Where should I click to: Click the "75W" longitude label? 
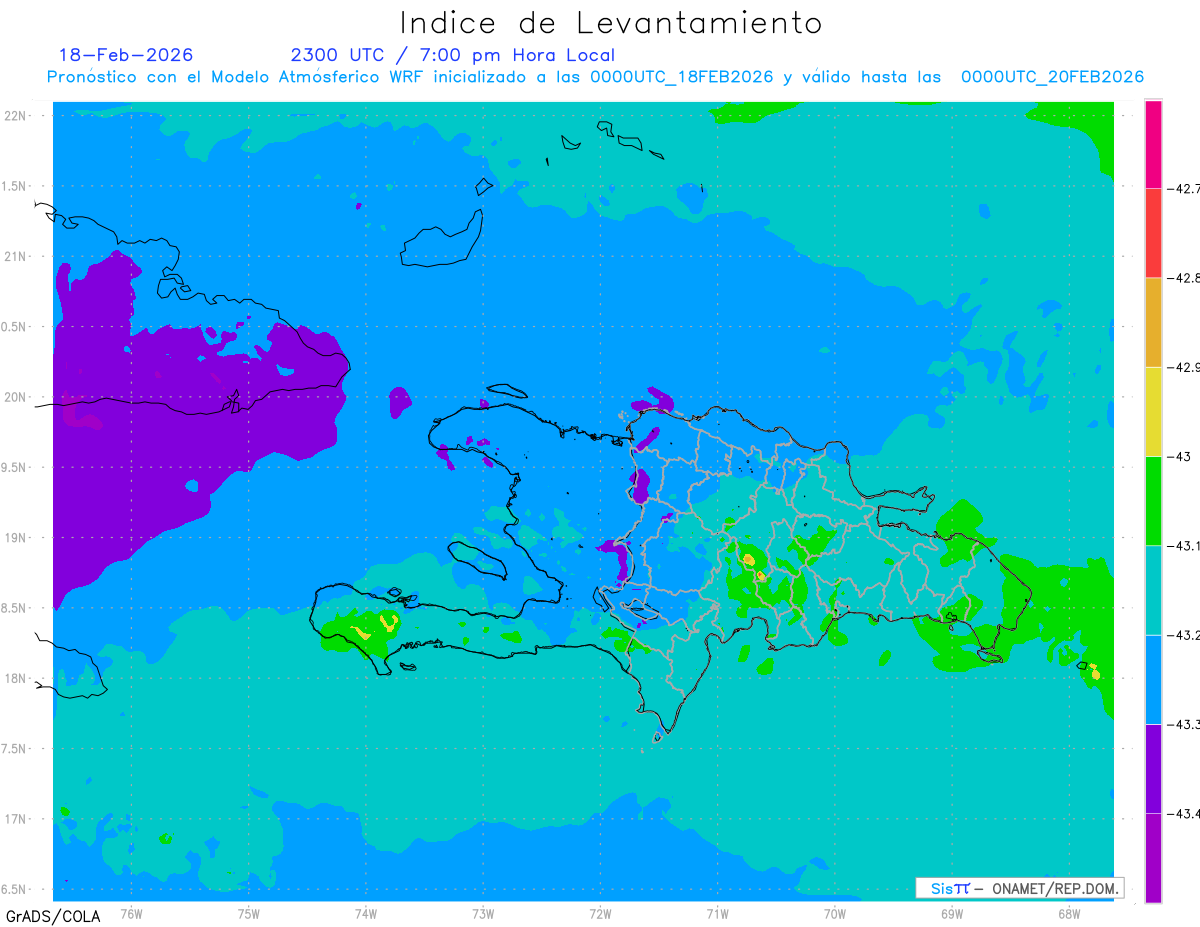[249, 913]
